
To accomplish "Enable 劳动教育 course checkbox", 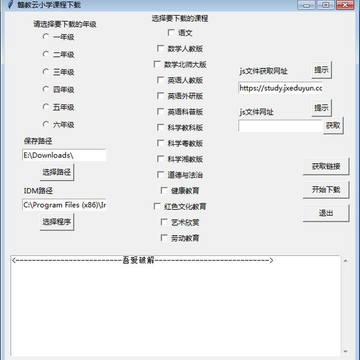I will click(164, 238).
